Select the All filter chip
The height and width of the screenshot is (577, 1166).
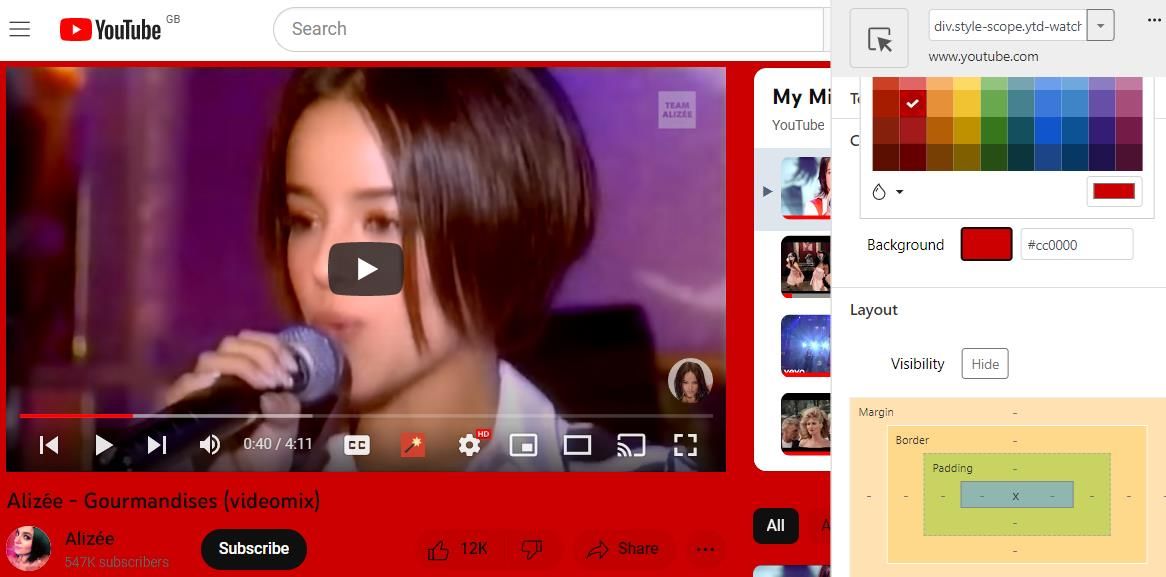point(776,526)
